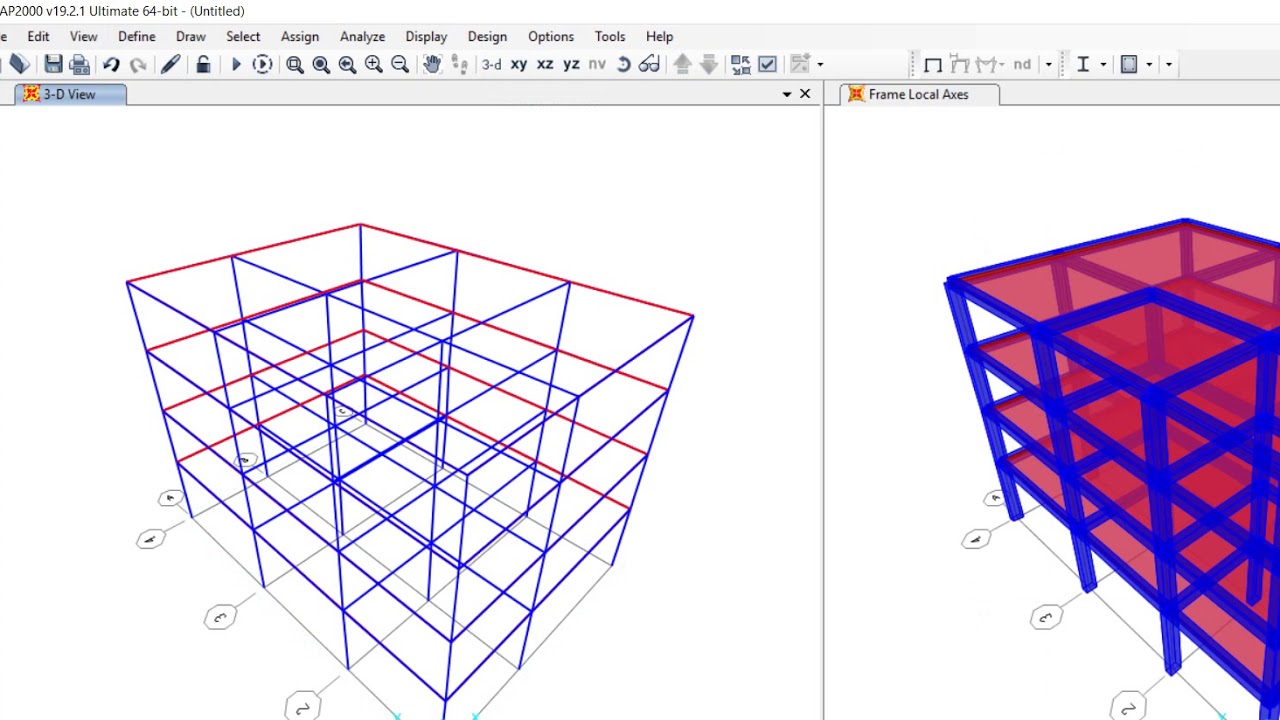Switch to the Frame Local Axes tab
This screenshot has width=1280, height=720.
tap(919, 94)
